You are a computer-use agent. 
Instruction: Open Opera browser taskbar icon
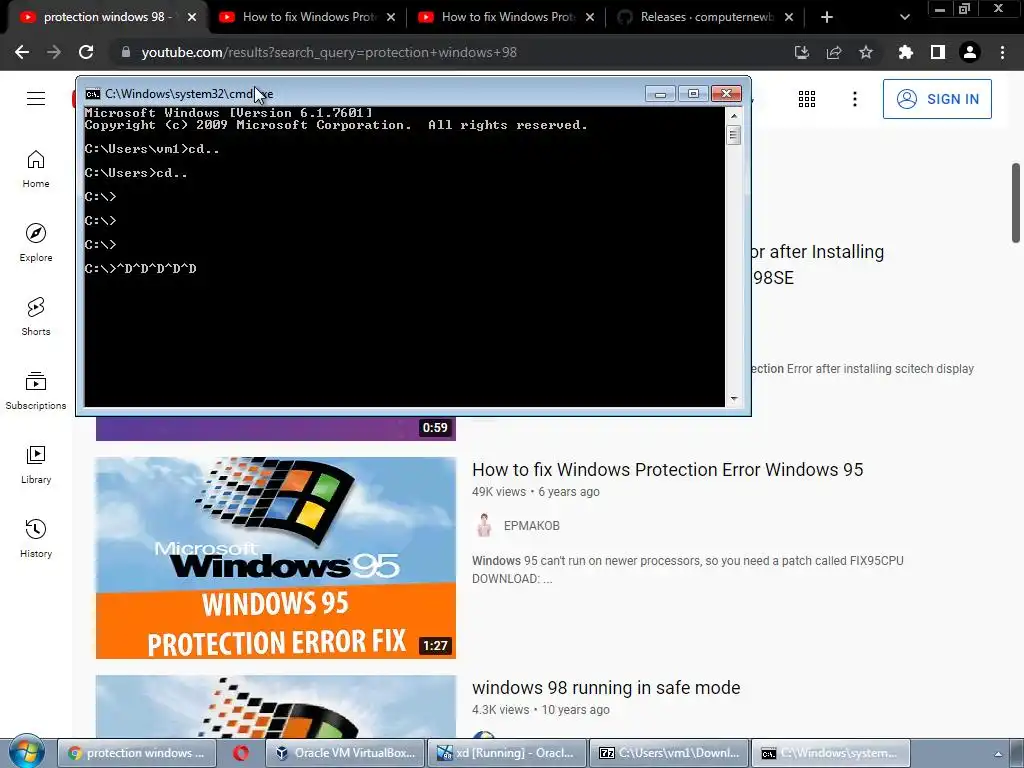[x=240, y=753]
